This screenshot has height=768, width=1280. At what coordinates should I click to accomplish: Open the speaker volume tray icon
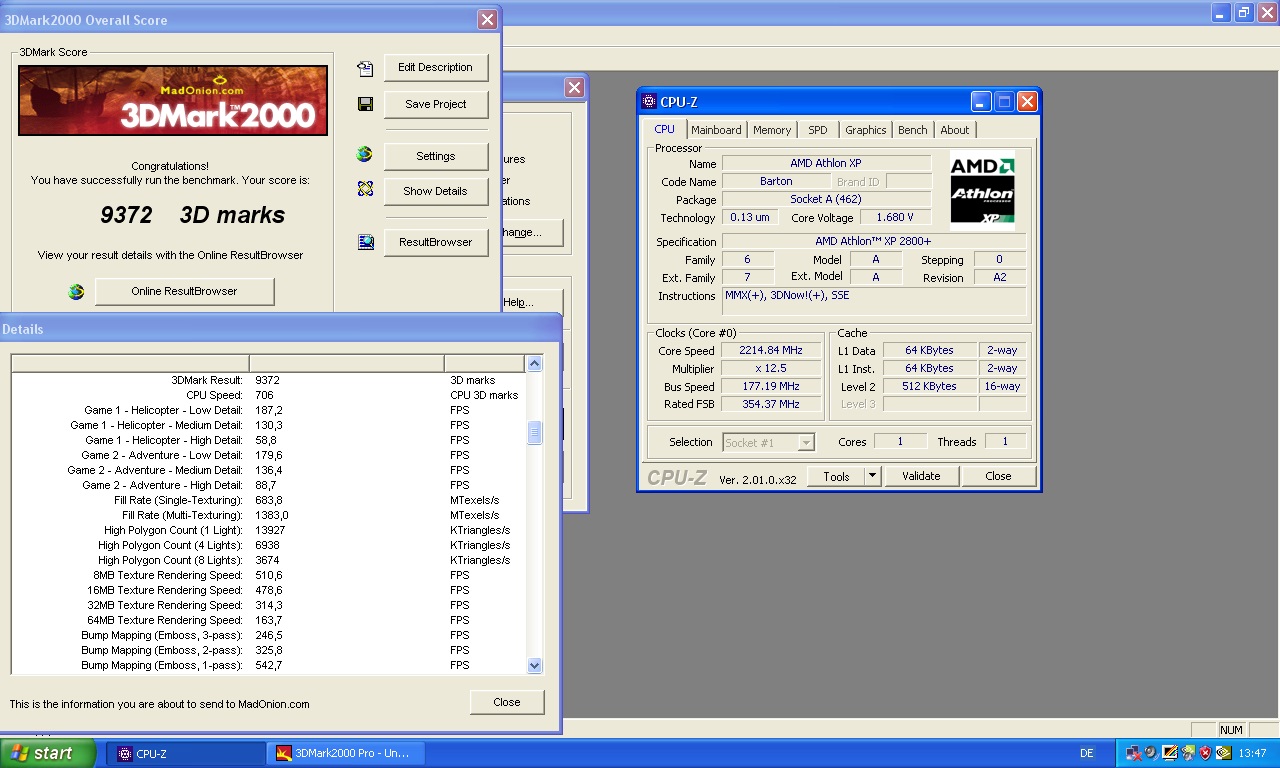pos(1151,753)
